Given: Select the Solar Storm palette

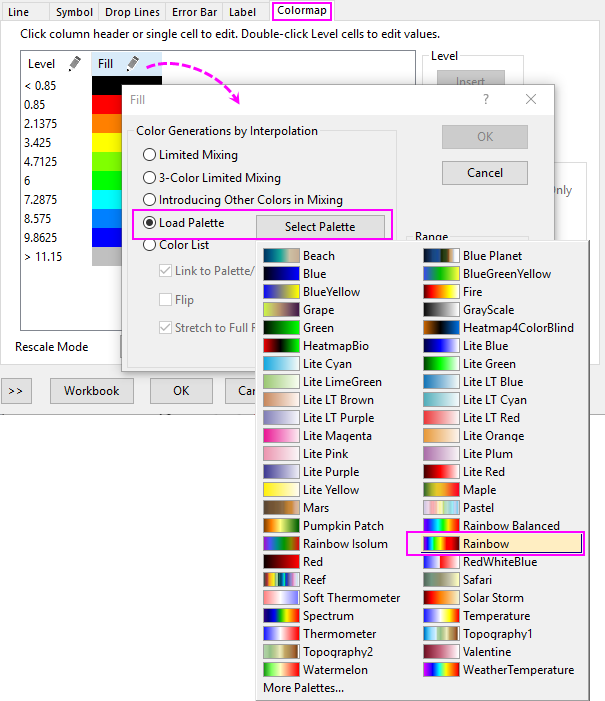Looking at the screenshot, I should click(474, 598).
